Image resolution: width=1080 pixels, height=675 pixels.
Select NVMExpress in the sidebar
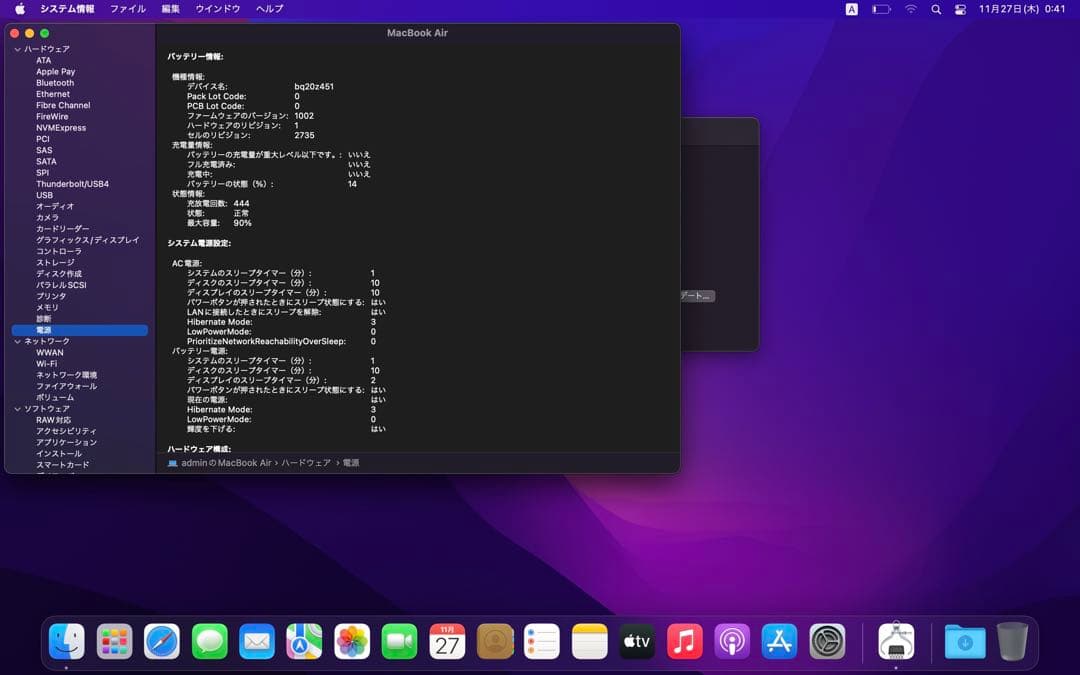[x=61, y=128]
